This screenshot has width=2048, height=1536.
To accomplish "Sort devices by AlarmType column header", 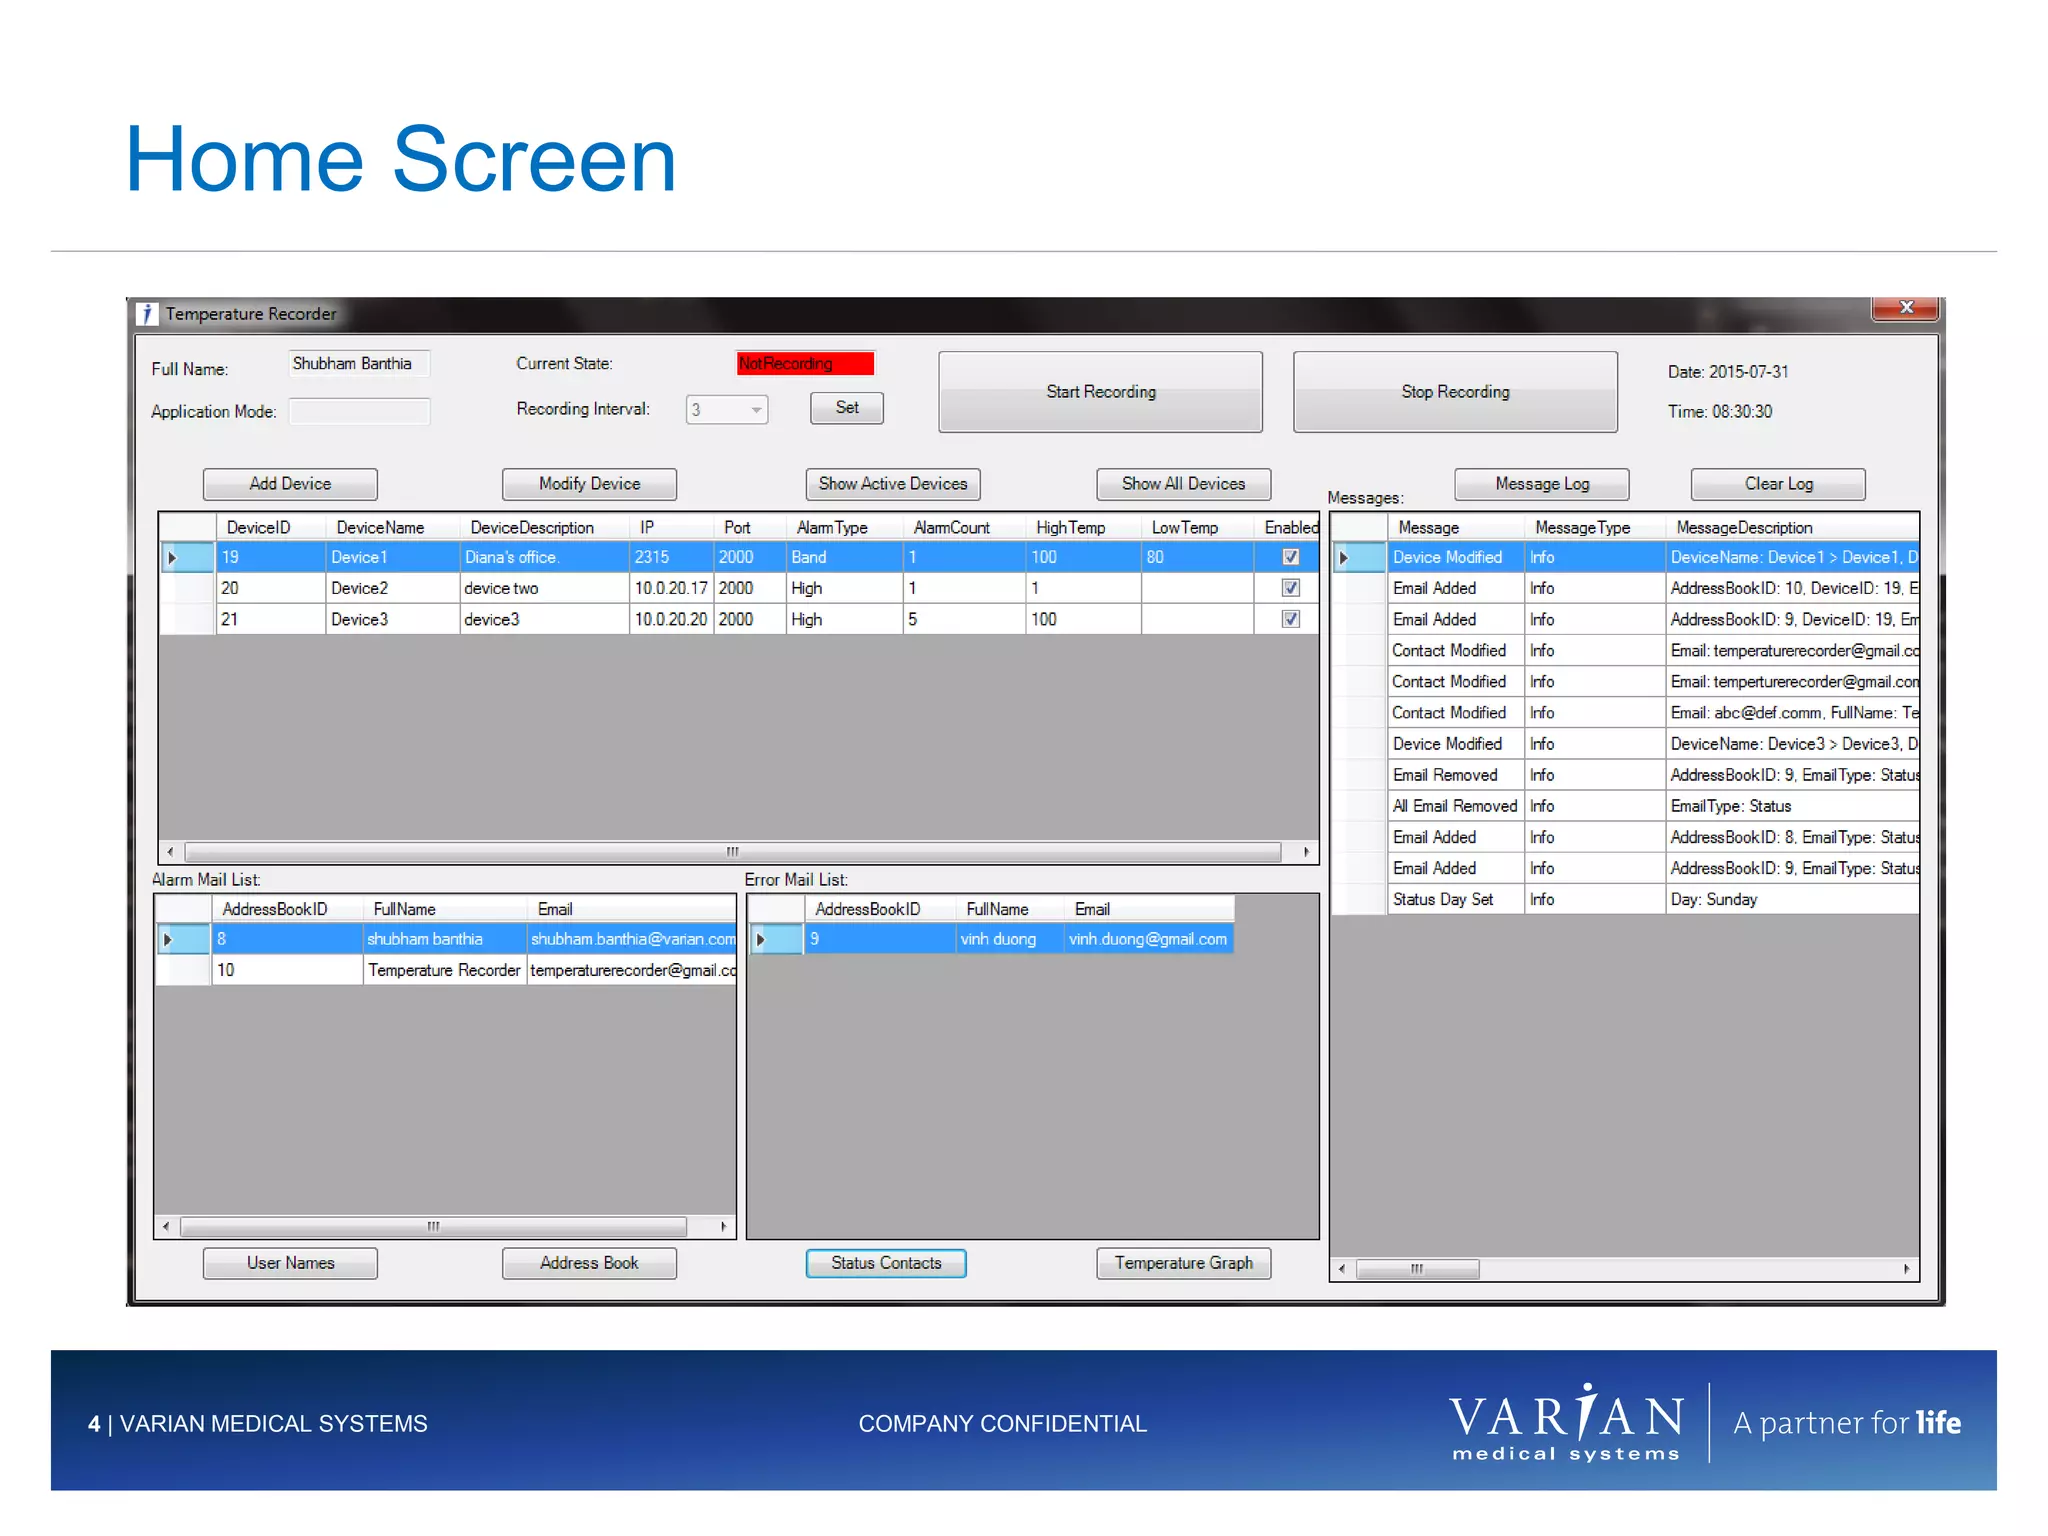I will pyautogui.click(x=832, y=527).
